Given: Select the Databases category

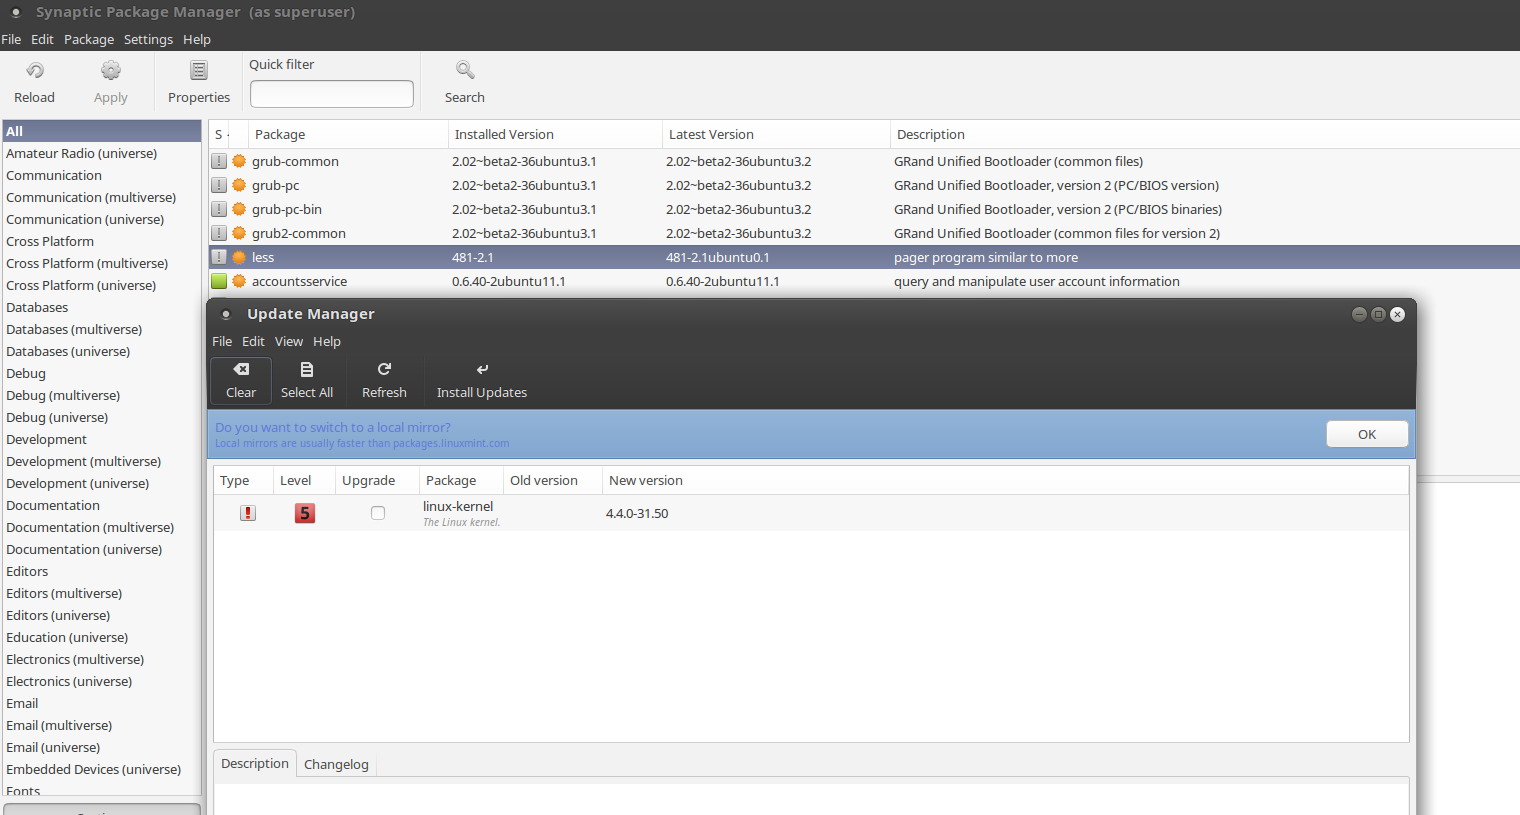Looking at the screenshot, I should [x=102, y=307].
